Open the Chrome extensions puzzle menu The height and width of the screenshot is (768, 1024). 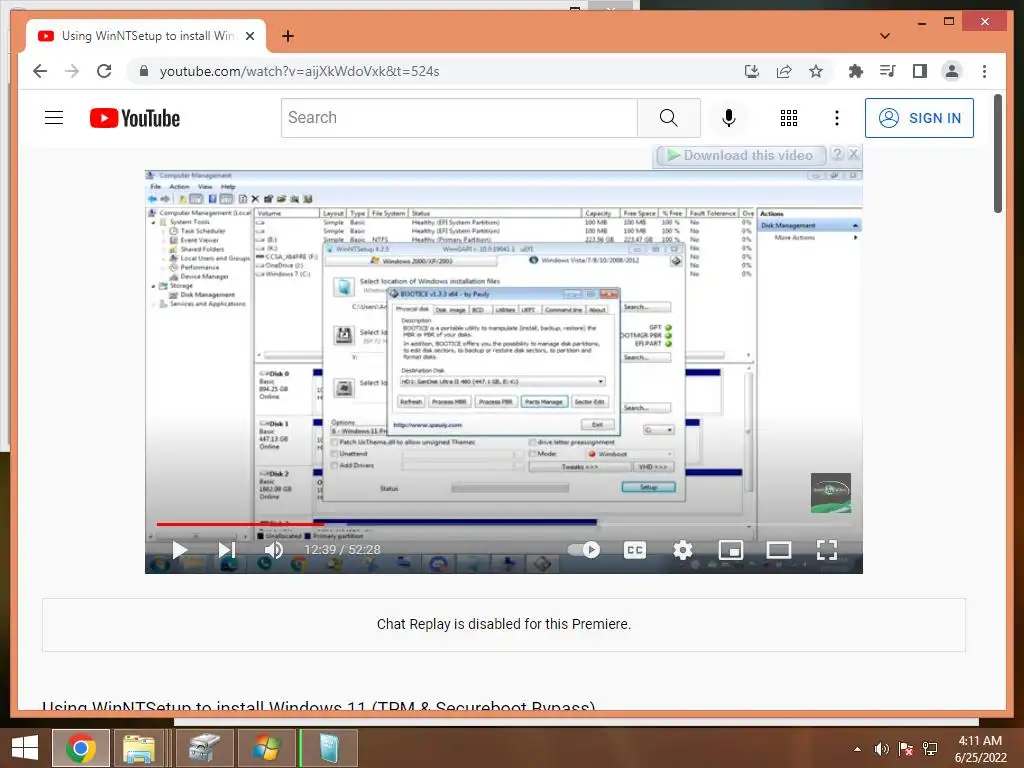tap(856, 71)
